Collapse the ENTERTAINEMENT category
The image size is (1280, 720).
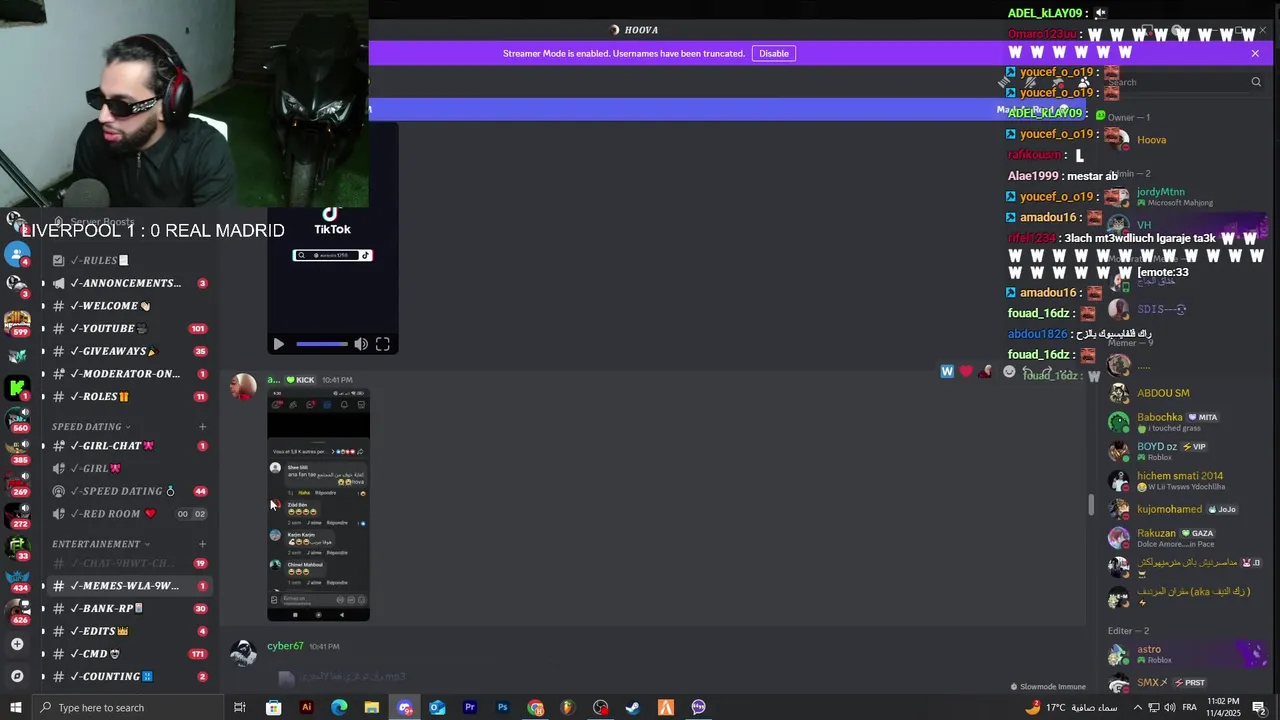tap(100, 544)
